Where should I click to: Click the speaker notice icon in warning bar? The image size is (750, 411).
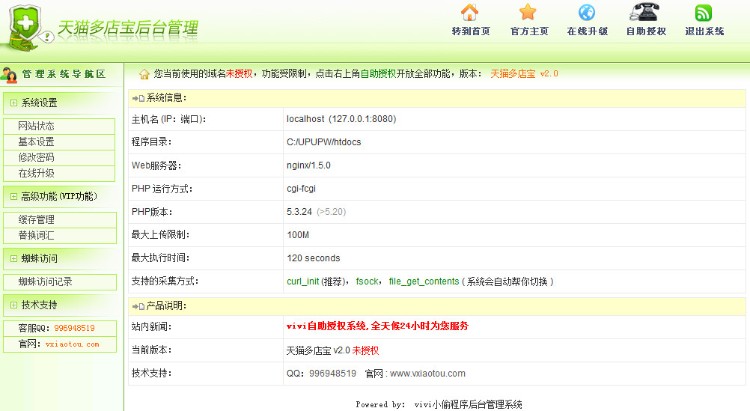coord(144,74)
